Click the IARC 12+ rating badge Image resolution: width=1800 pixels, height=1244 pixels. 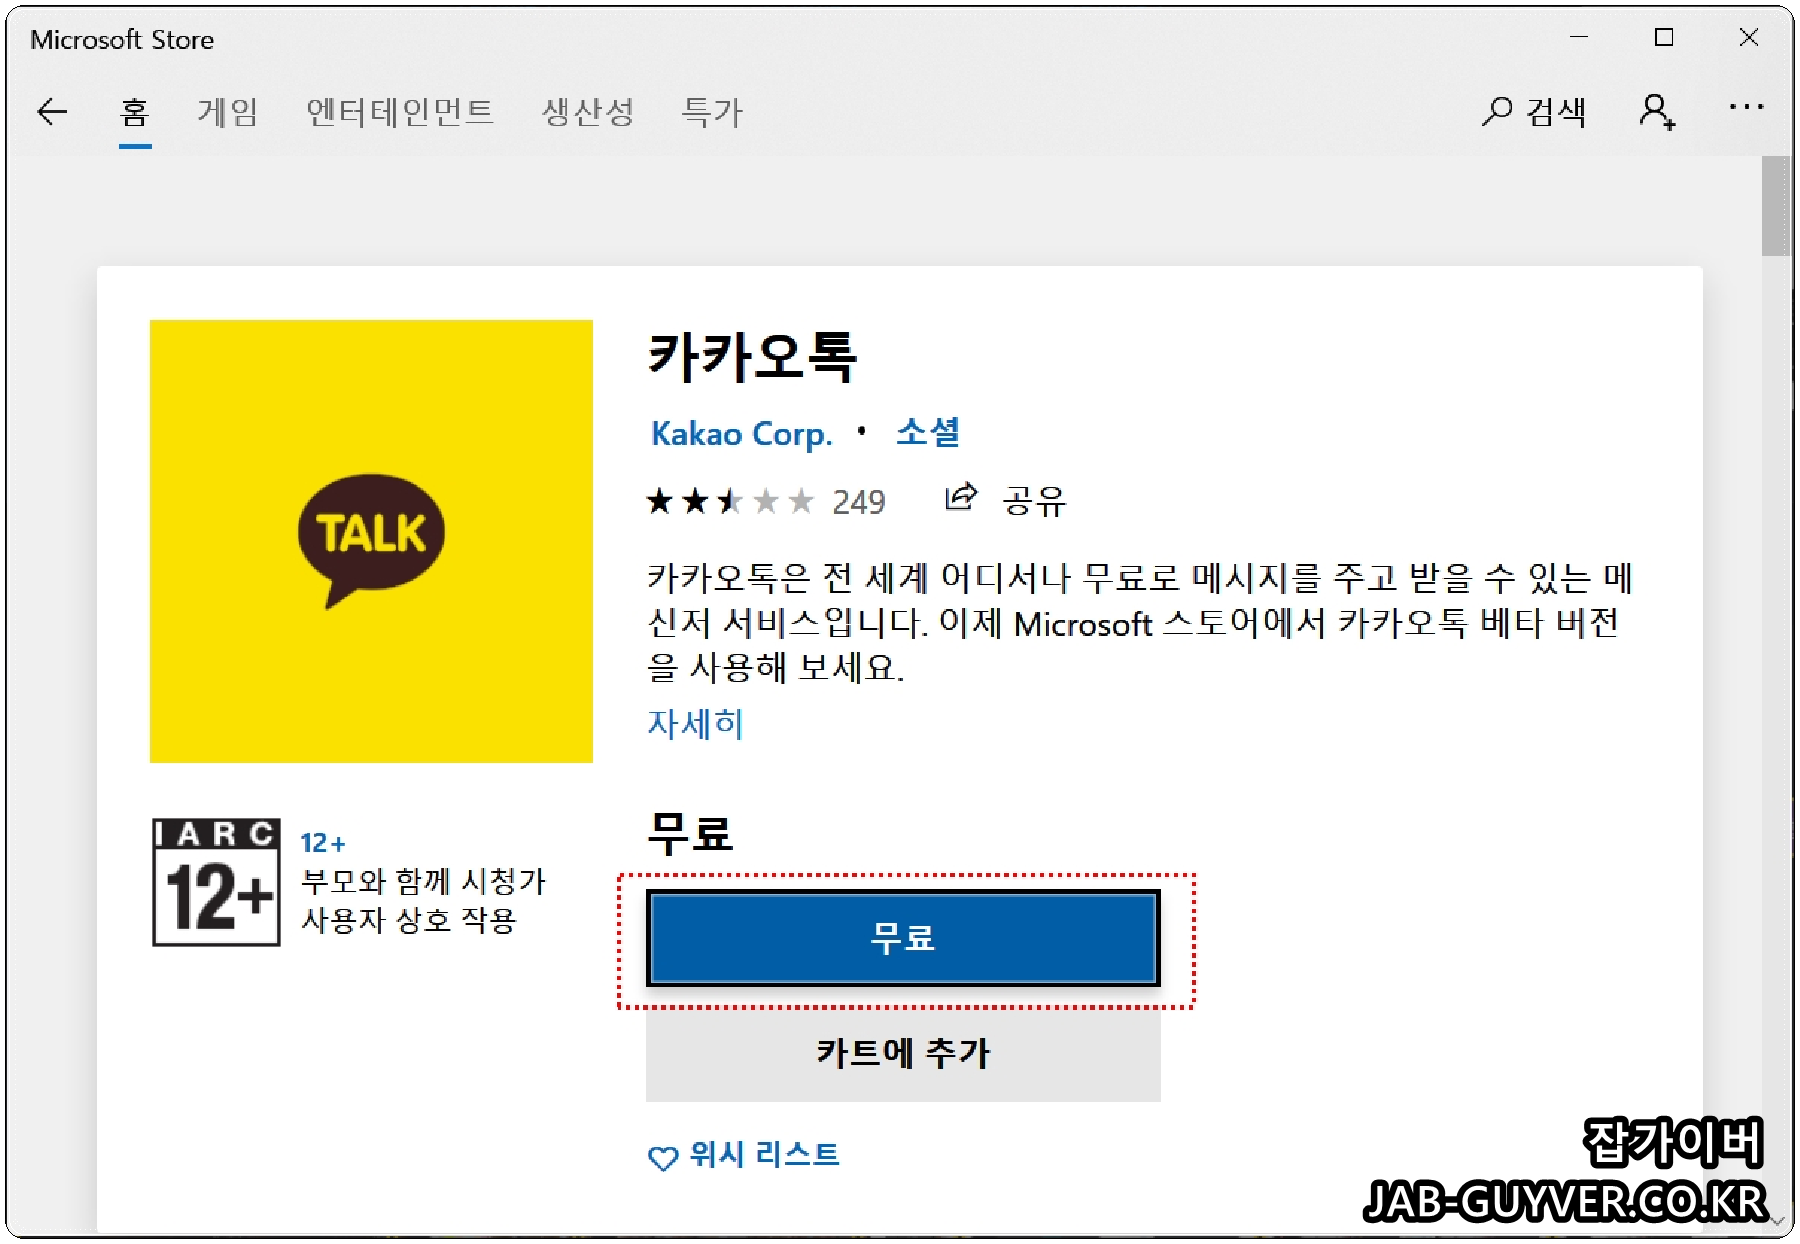pos(216,882)
